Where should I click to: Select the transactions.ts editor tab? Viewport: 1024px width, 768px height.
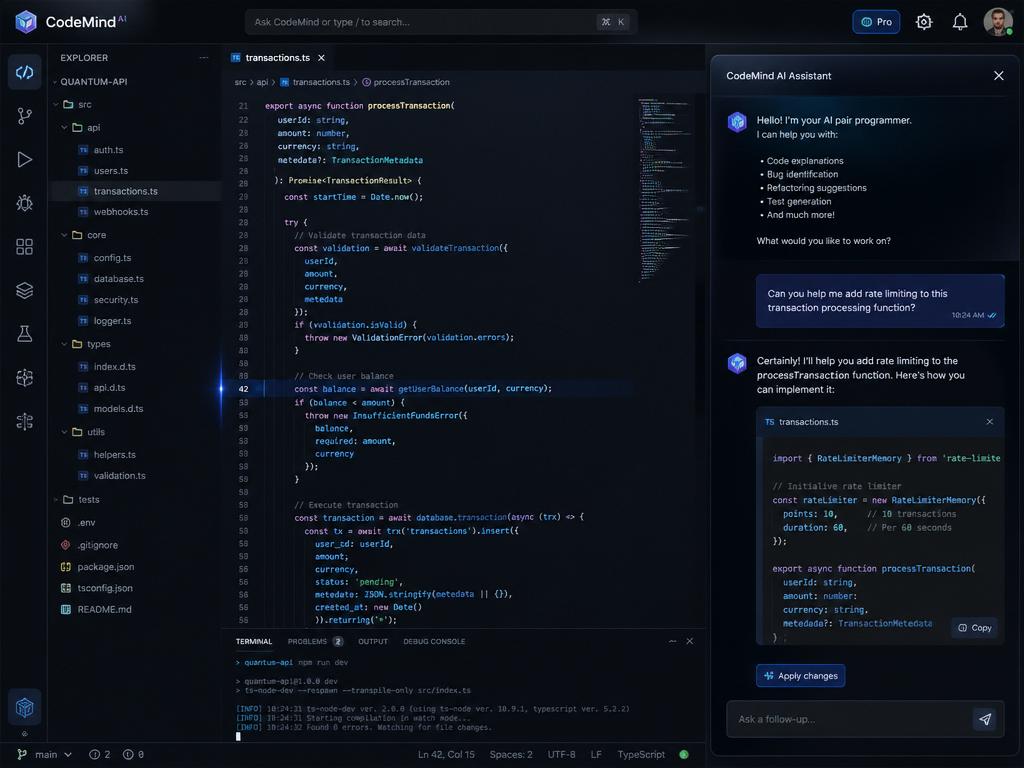point(278,58)
